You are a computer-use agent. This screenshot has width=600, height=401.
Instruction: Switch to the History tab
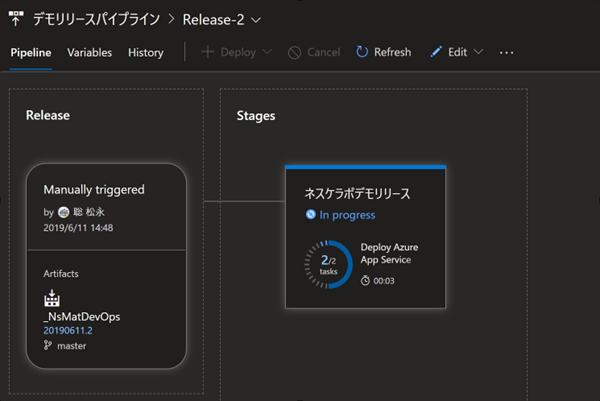[146, 52]
